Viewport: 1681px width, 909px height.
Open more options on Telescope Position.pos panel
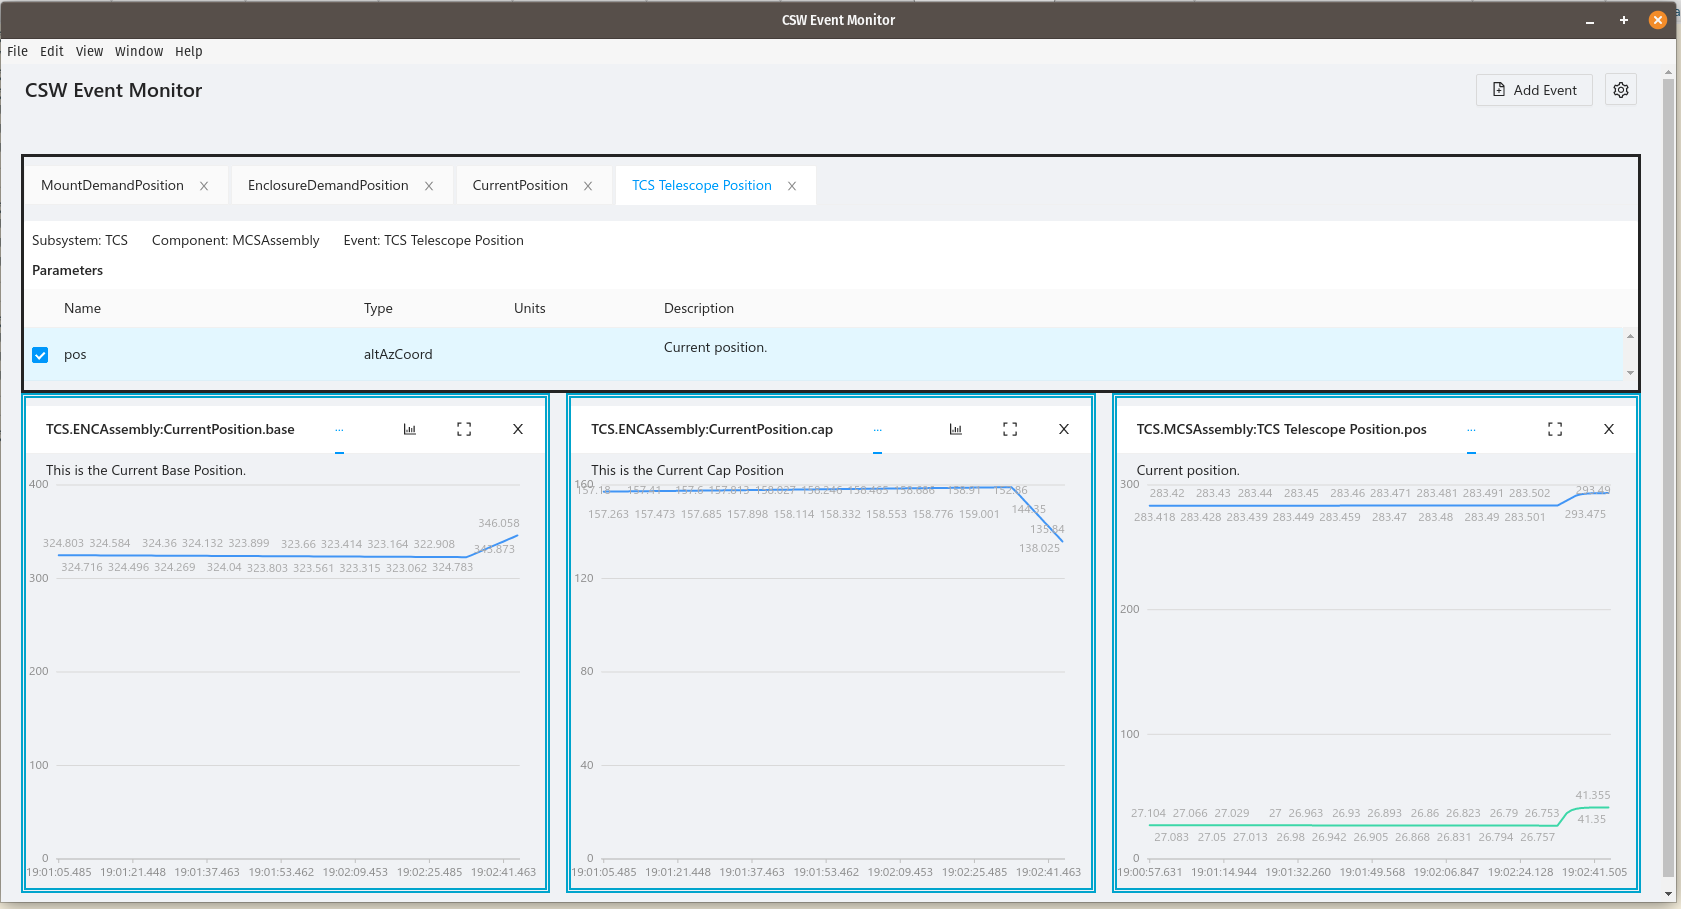click(x=1471, y=430)
